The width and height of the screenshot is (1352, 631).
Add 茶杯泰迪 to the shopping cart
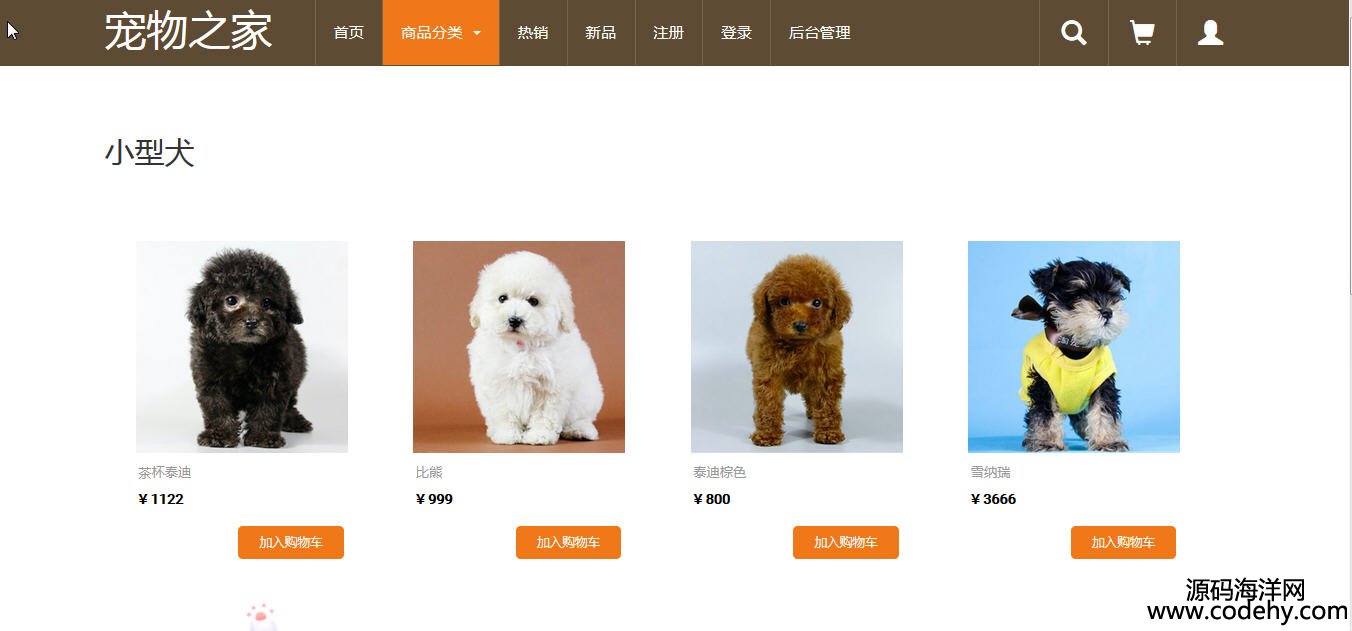click(291, 542)
